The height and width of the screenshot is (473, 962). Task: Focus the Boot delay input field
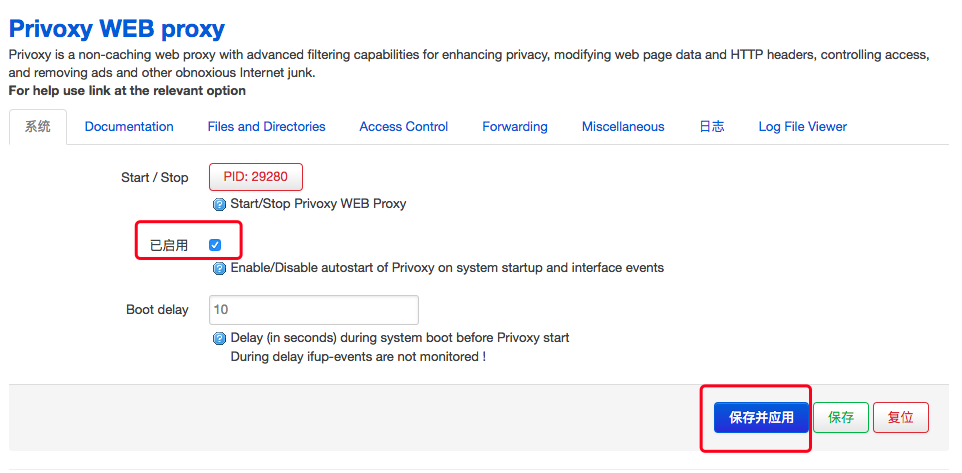click(313, 310)
